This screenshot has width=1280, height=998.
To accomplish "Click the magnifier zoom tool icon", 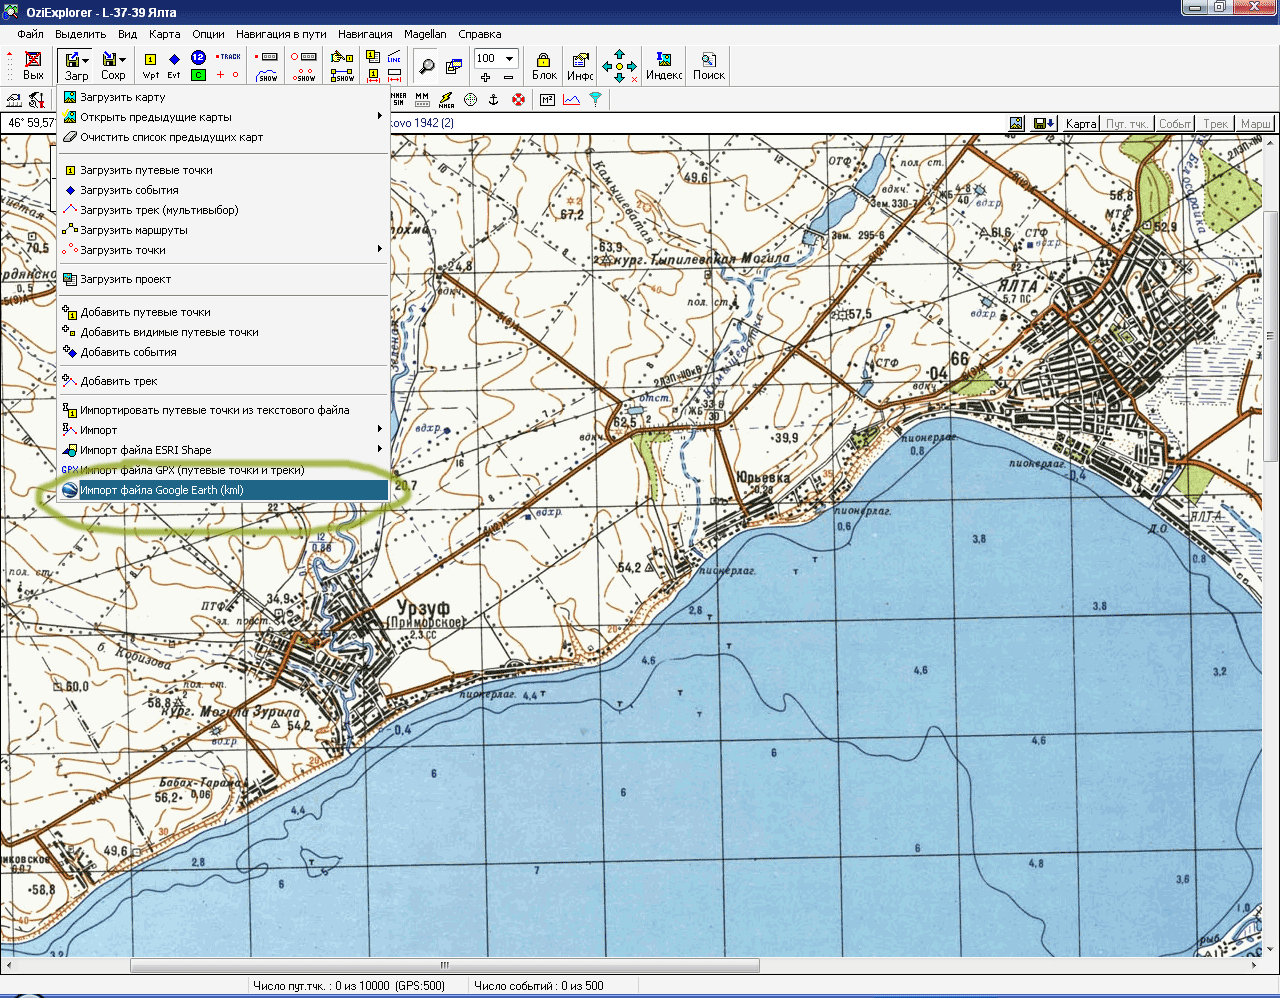I will point(427,67).
